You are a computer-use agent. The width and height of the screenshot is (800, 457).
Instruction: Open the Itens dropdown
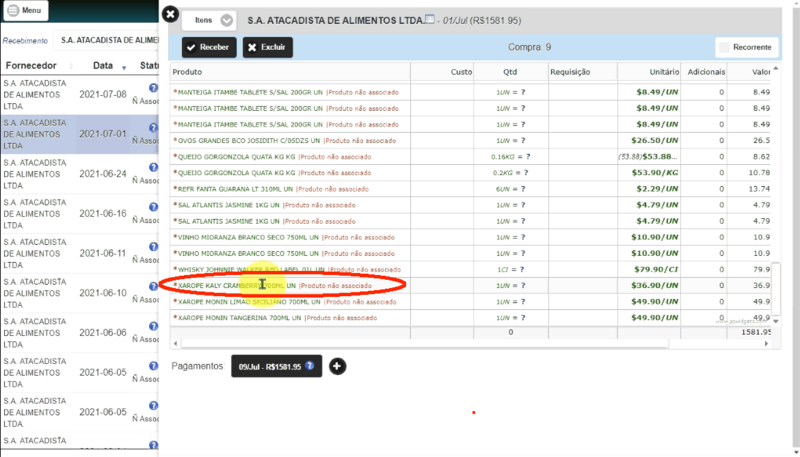point(209,20)
